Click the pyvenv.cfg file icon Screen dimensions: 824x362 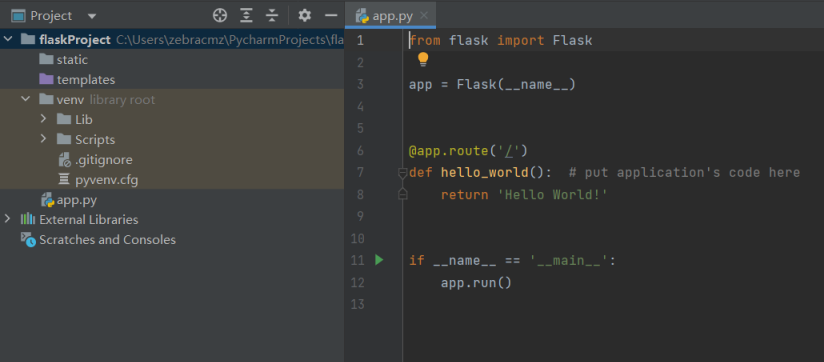point(64,180)
